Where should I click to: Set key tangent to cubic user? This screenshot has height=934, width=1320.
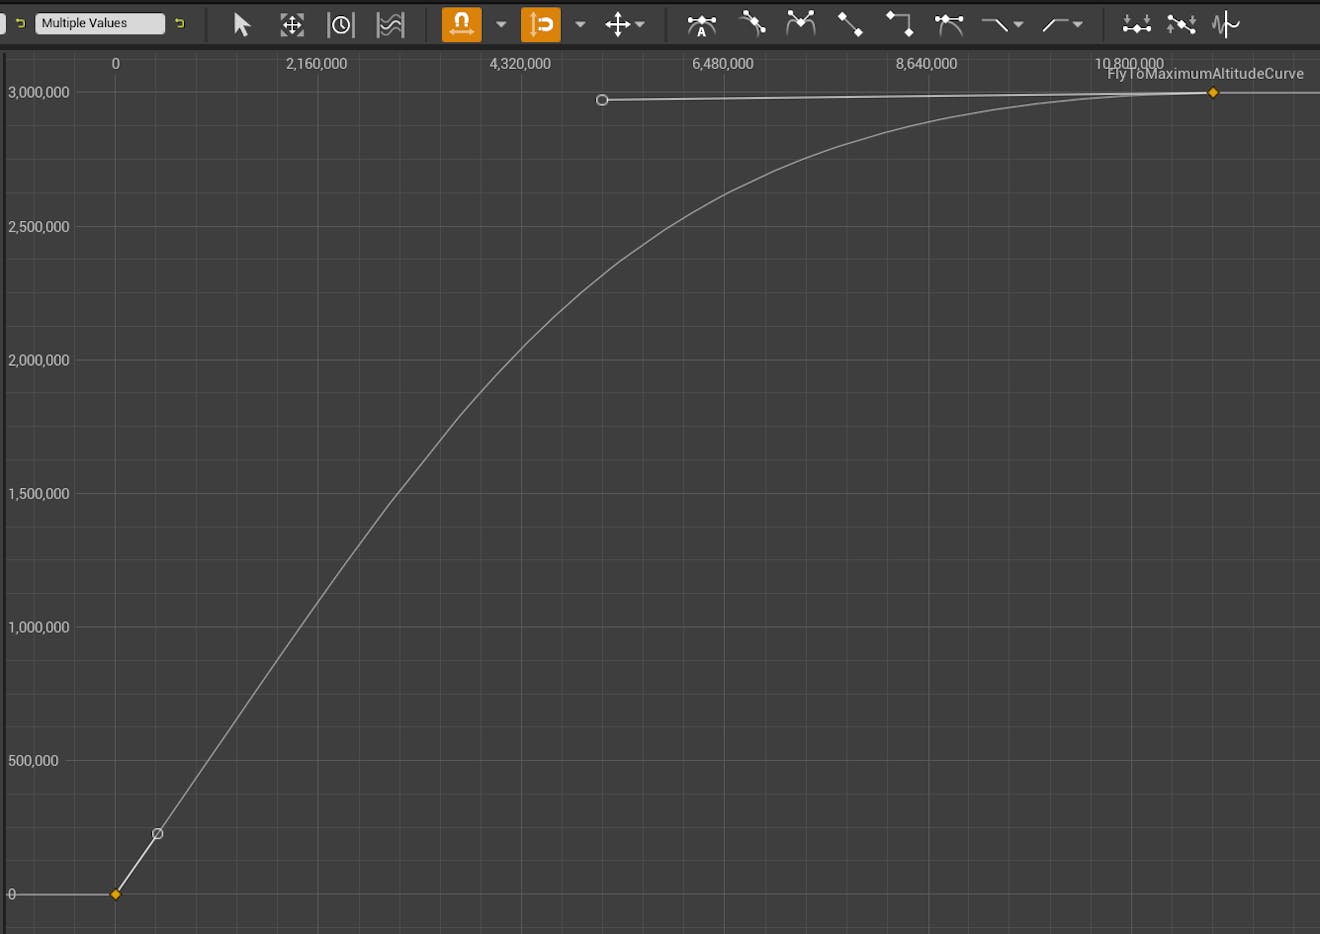tap(752, 25)
